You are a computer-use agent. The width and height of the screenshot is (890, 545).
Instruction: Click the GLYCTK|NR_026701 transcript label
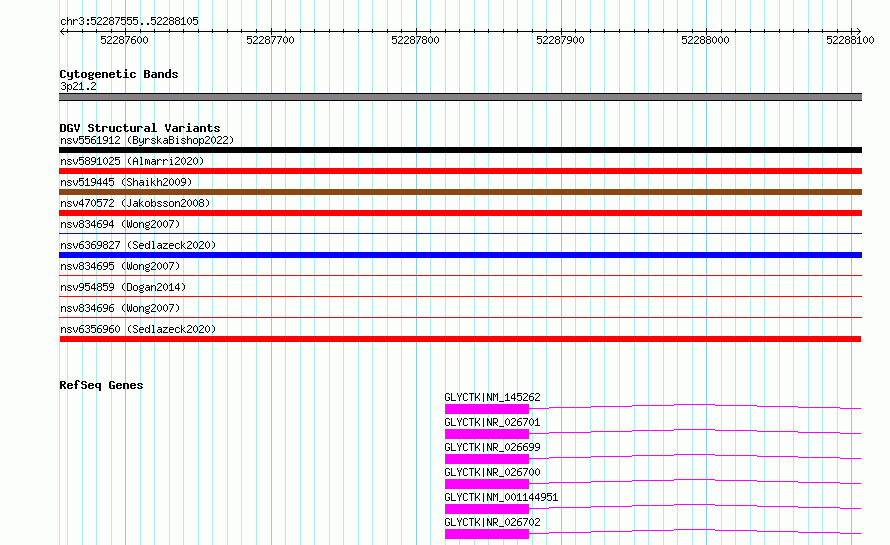492,422
